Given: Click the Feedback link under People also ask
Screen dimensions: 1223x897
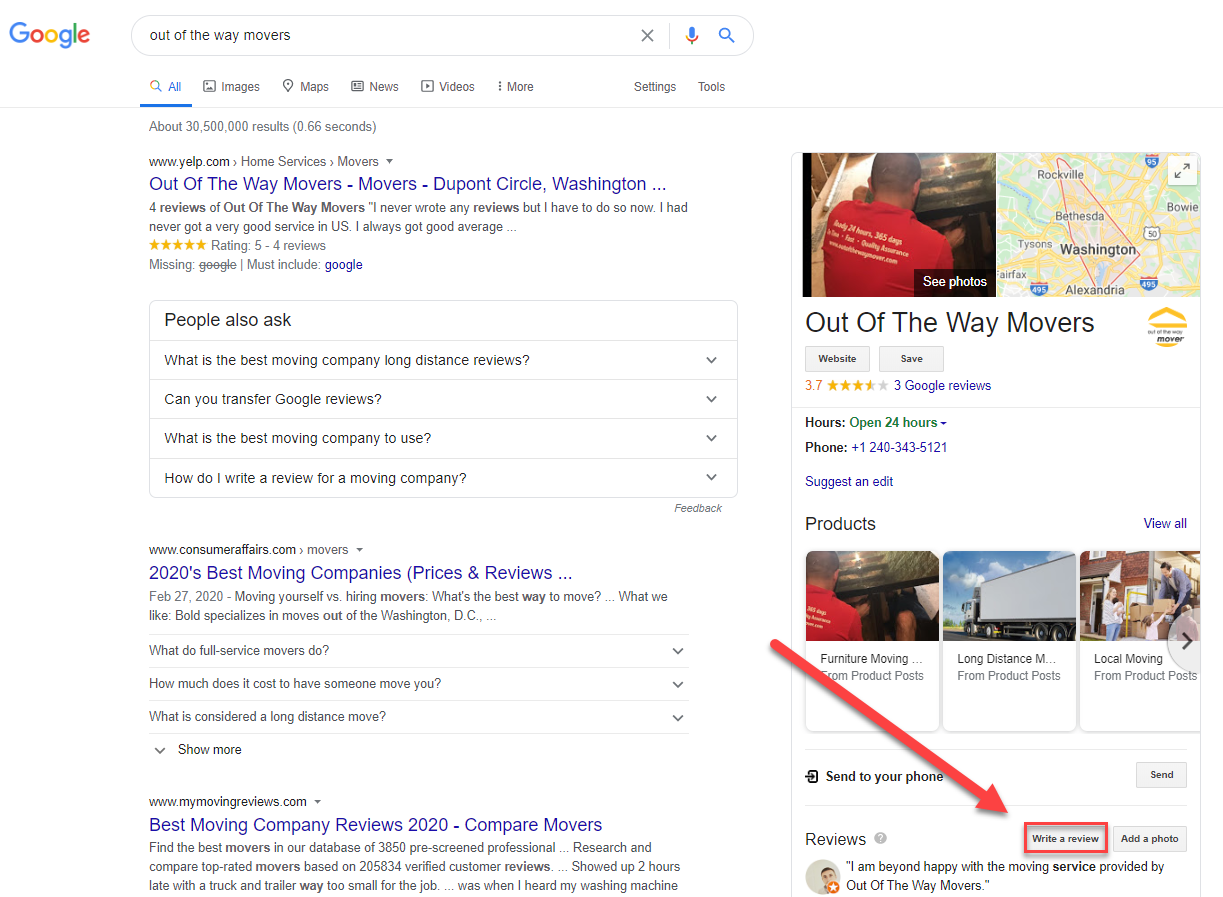Looking at the screenshot, I should 698,508.
